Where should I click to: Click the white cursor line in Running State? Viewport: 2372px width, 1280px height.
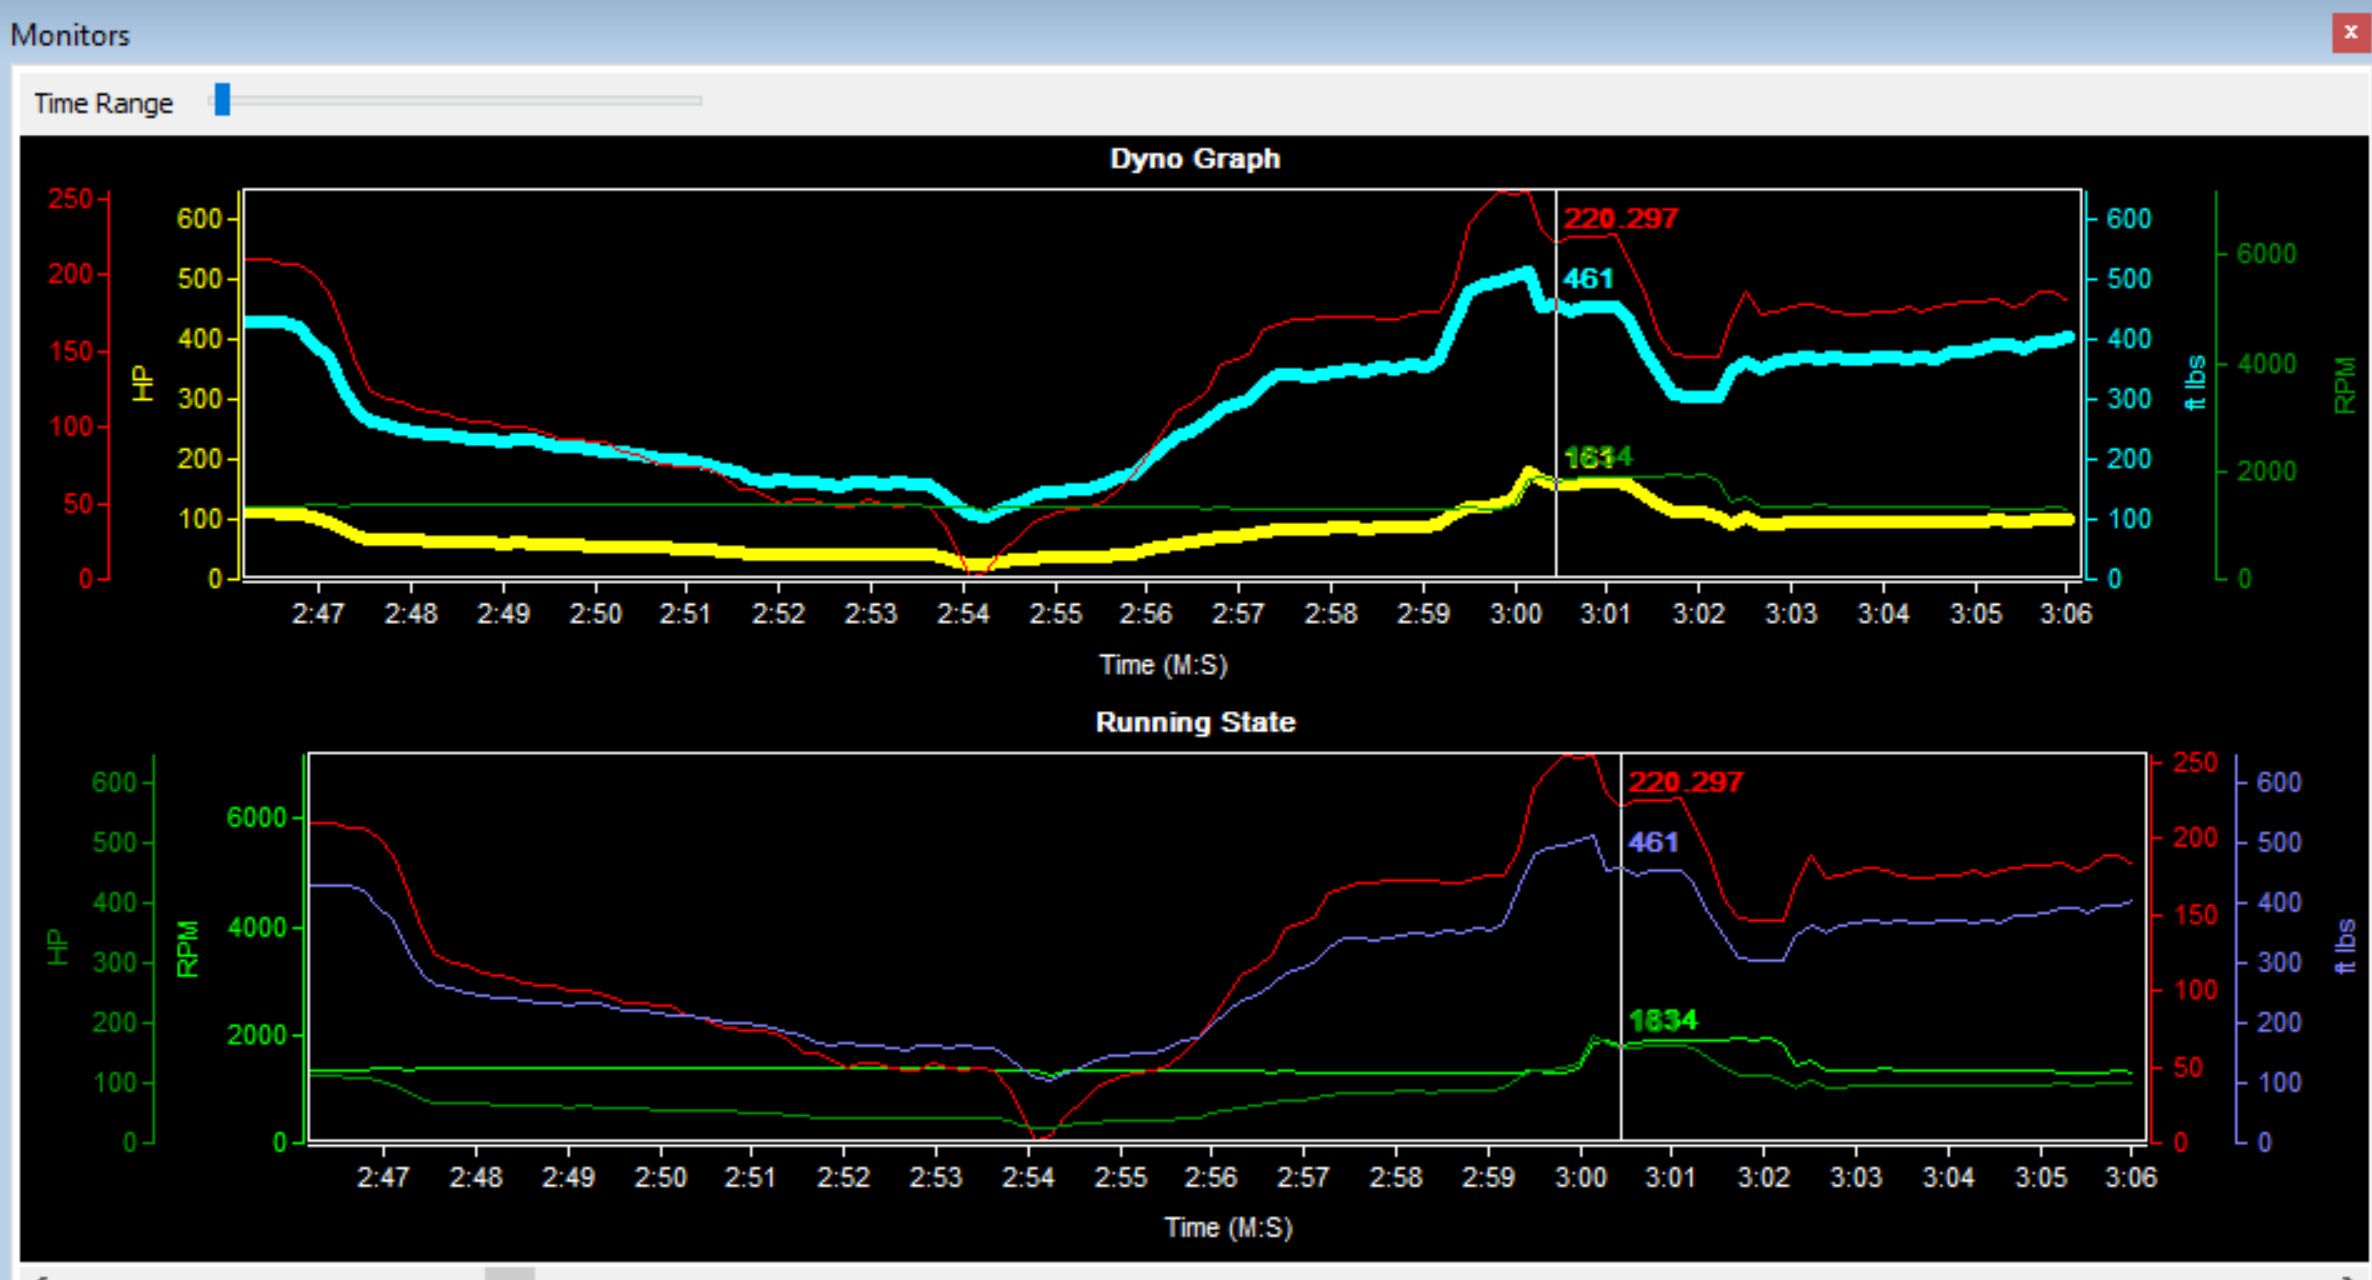pyautogui.click(x=1621, y=950)
